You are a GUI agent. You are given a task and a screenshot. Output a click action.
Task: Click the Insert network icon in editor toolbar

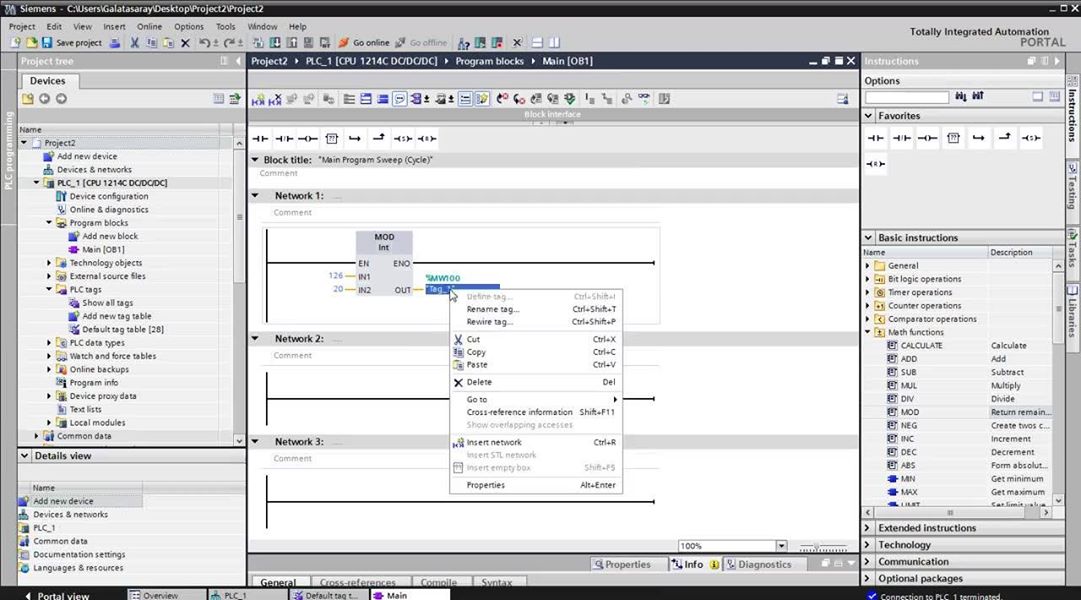[258, 99]
